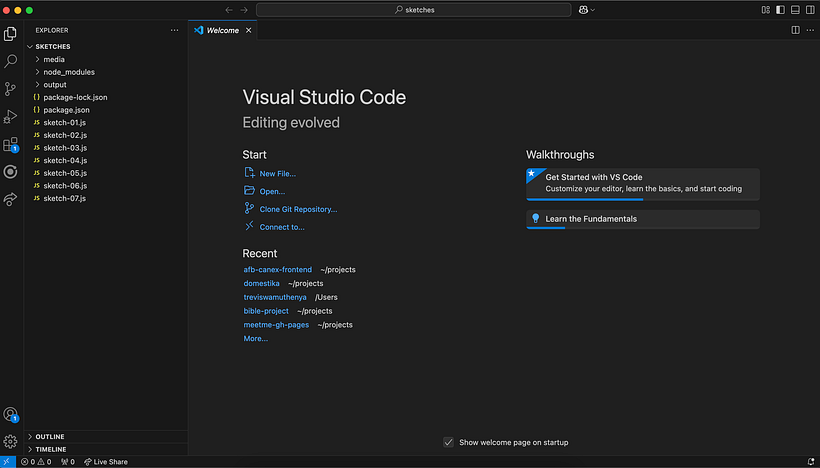Go back with the left arrow
This screenshot has height=468, width=820.
click(x=229, y=10)
